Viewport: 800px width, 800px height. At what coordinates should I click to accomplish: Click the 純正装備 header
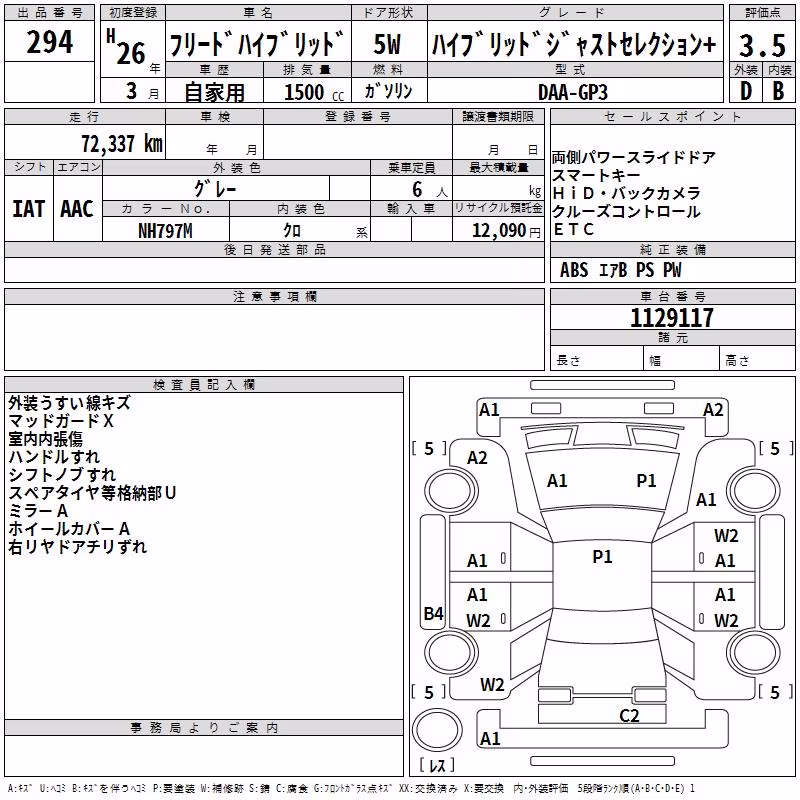pyautogui.click(x=672, y=249)
